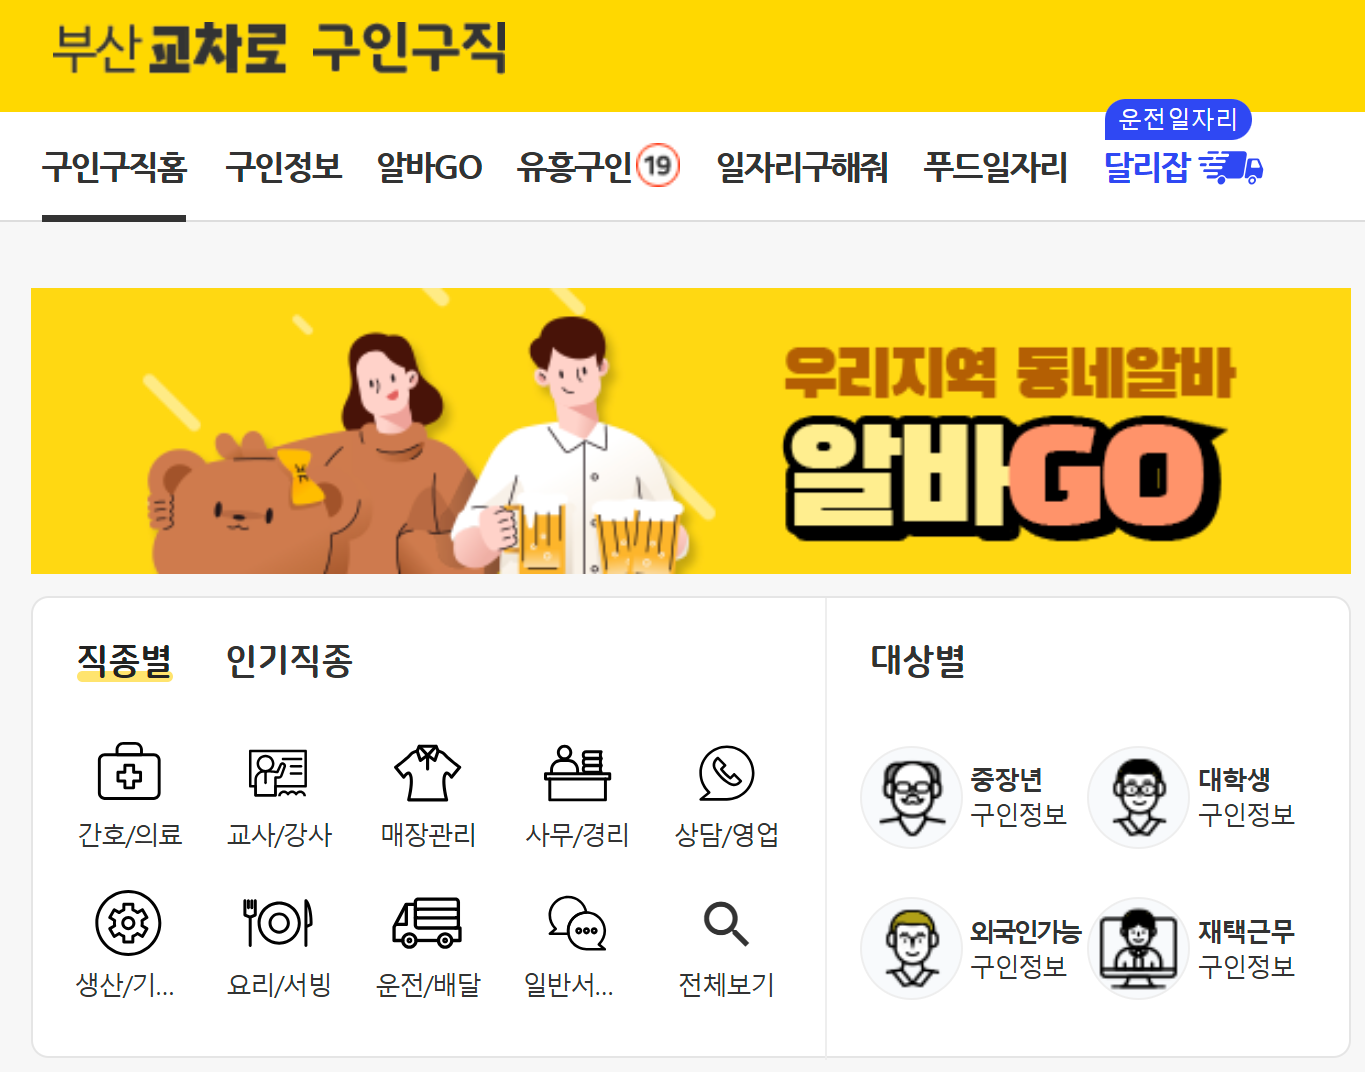The height and width of the screenshot is (1072, 1365).
Task: Go to the 알바GO menu item
Action: click(x=429, y=167)
